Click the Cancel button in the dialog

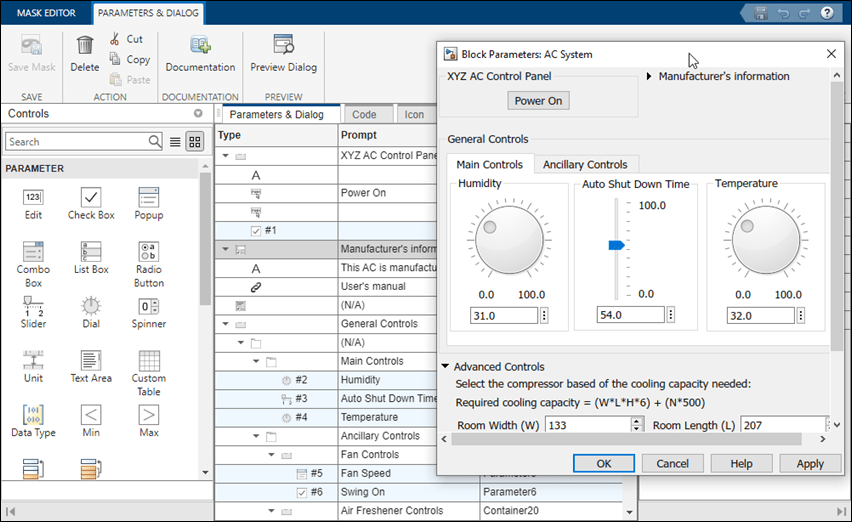(x=673, y=463)
